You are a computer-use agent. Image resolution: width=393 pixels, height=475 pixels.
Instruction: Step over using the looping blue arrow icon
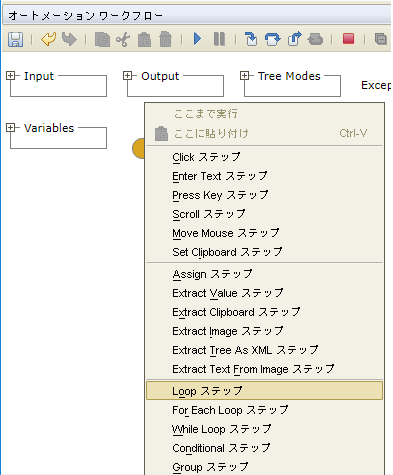[272, 39]
